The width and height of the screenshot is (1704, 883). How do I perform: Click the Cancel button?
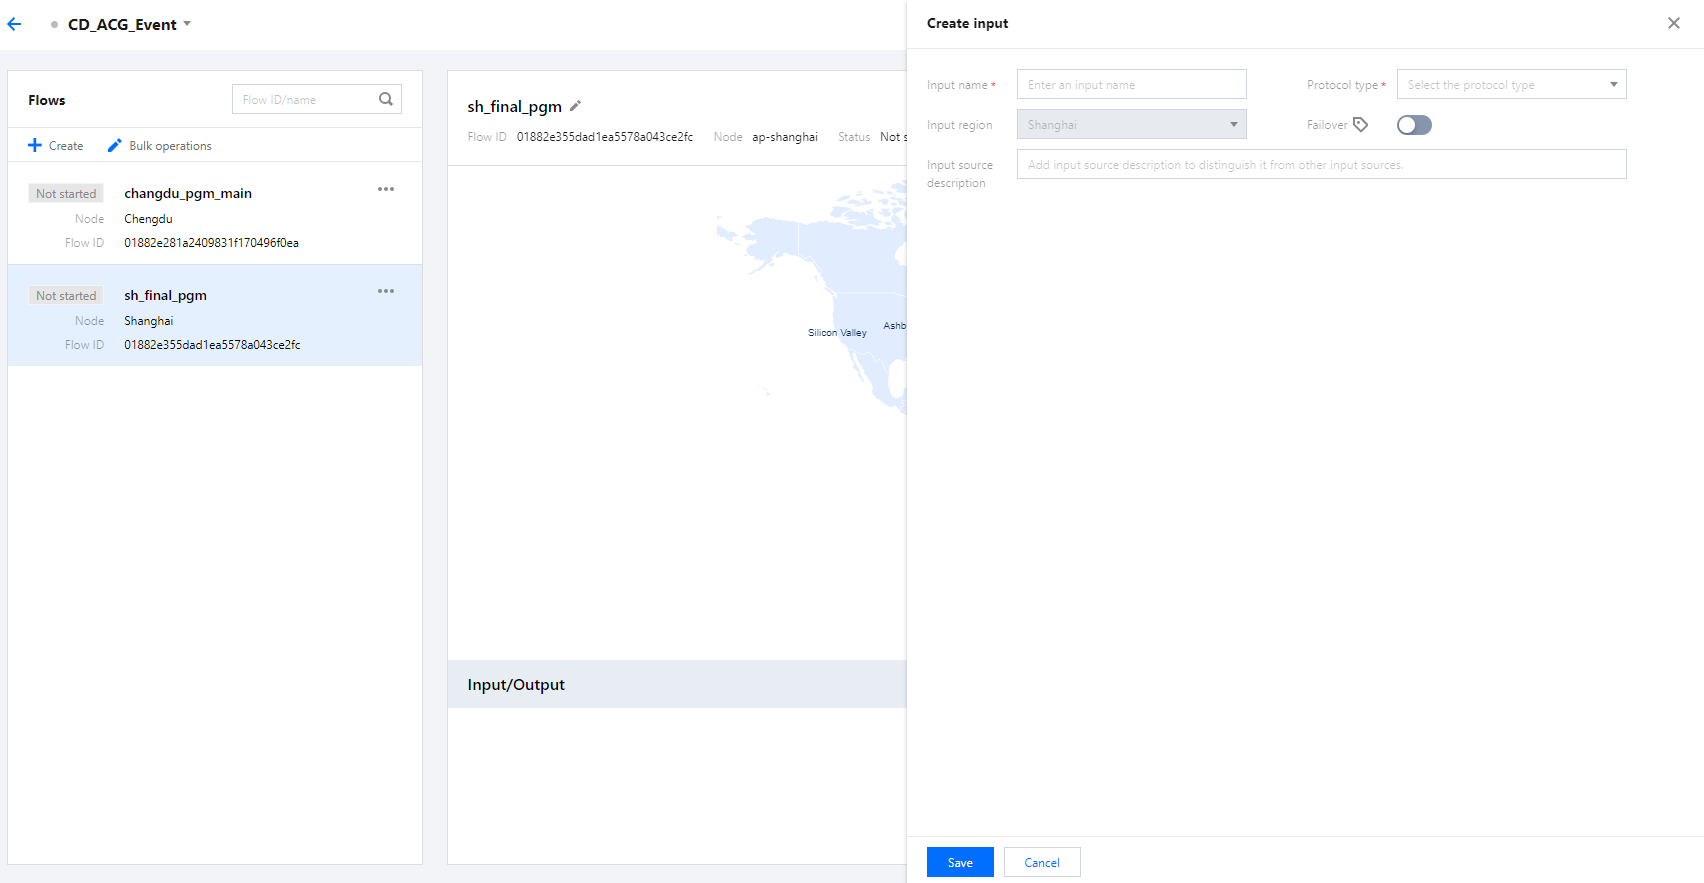tap(1042, 862)
